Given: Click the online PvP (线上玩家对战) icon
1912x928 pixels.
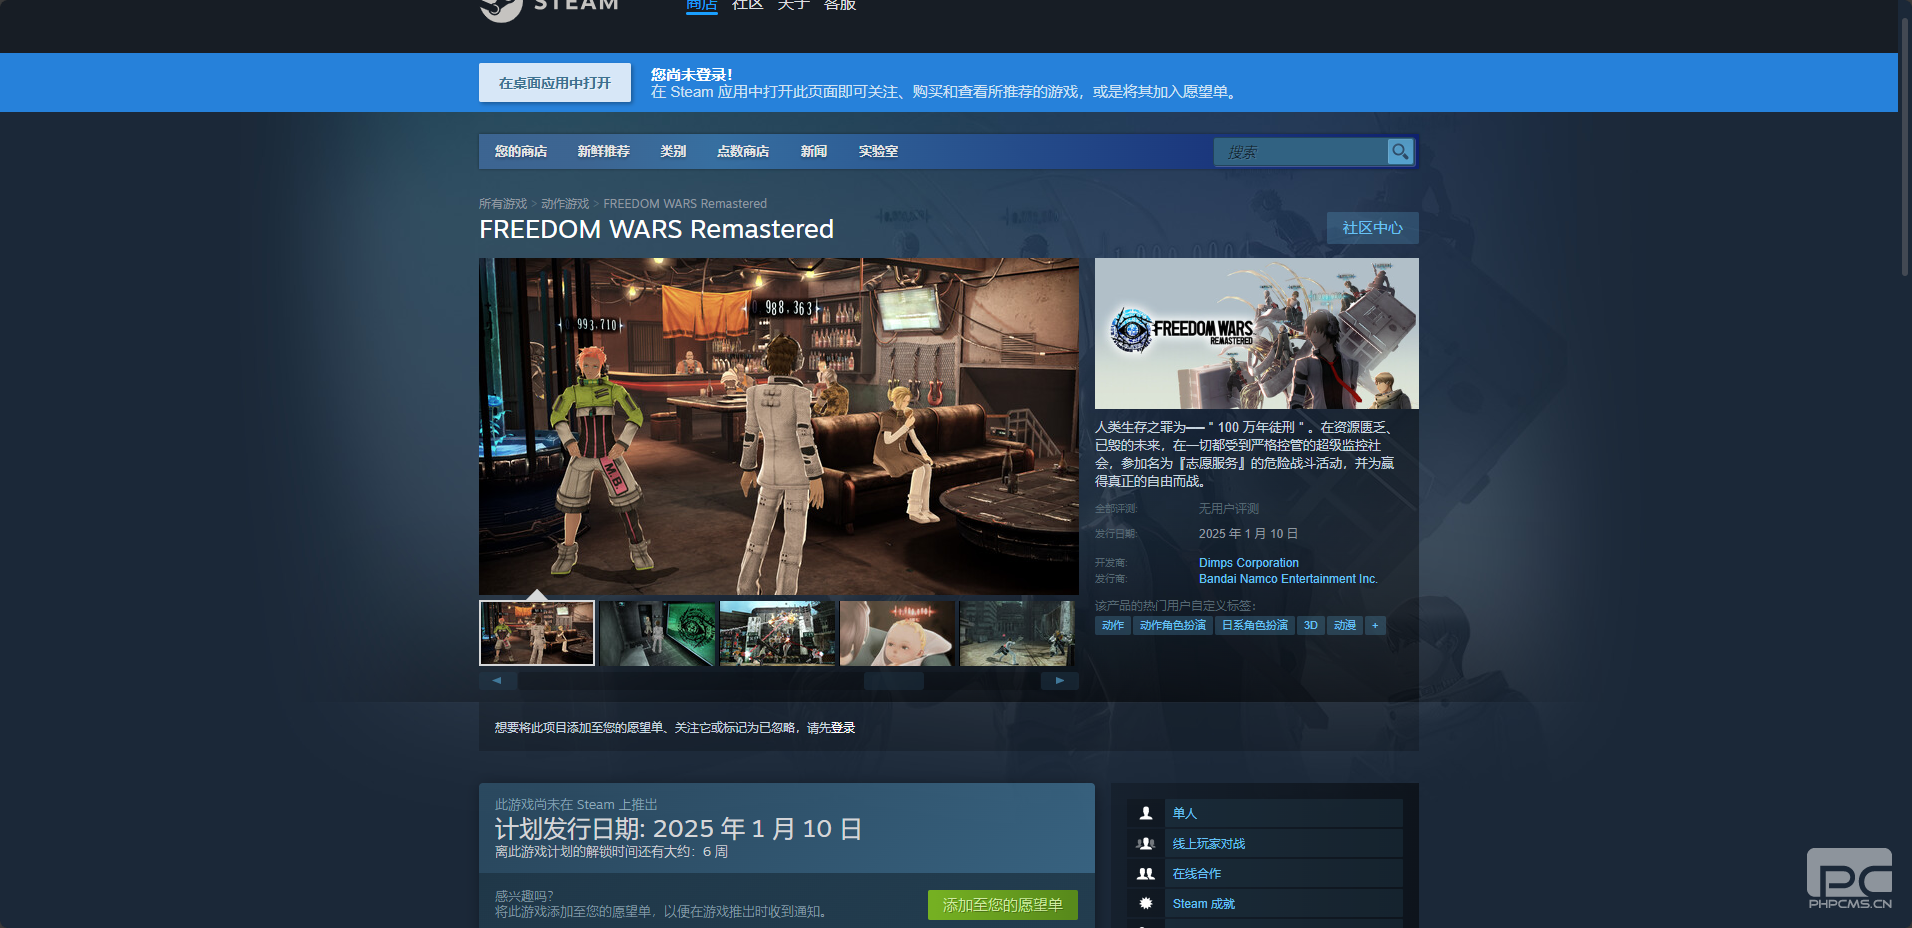Looking at the screenshot, I should coord(1146,843).
